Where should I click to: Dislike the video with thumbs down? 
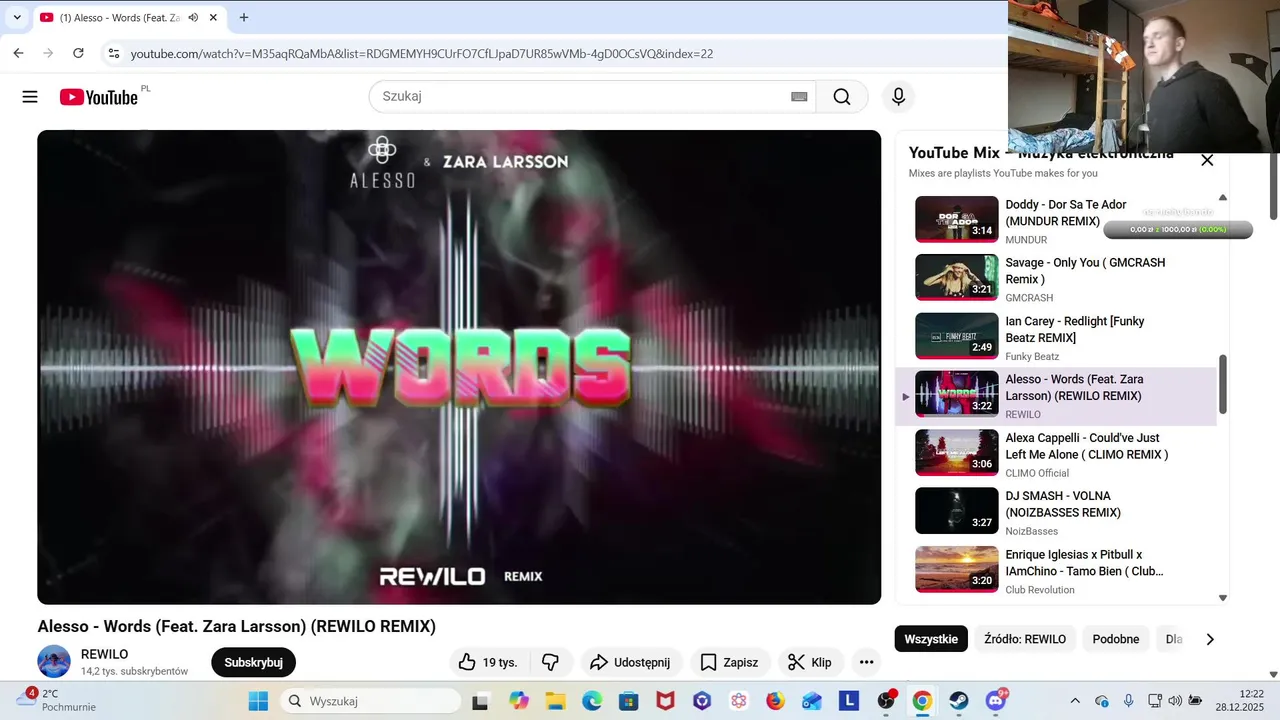pyautogui.click(x=550, y=662)
